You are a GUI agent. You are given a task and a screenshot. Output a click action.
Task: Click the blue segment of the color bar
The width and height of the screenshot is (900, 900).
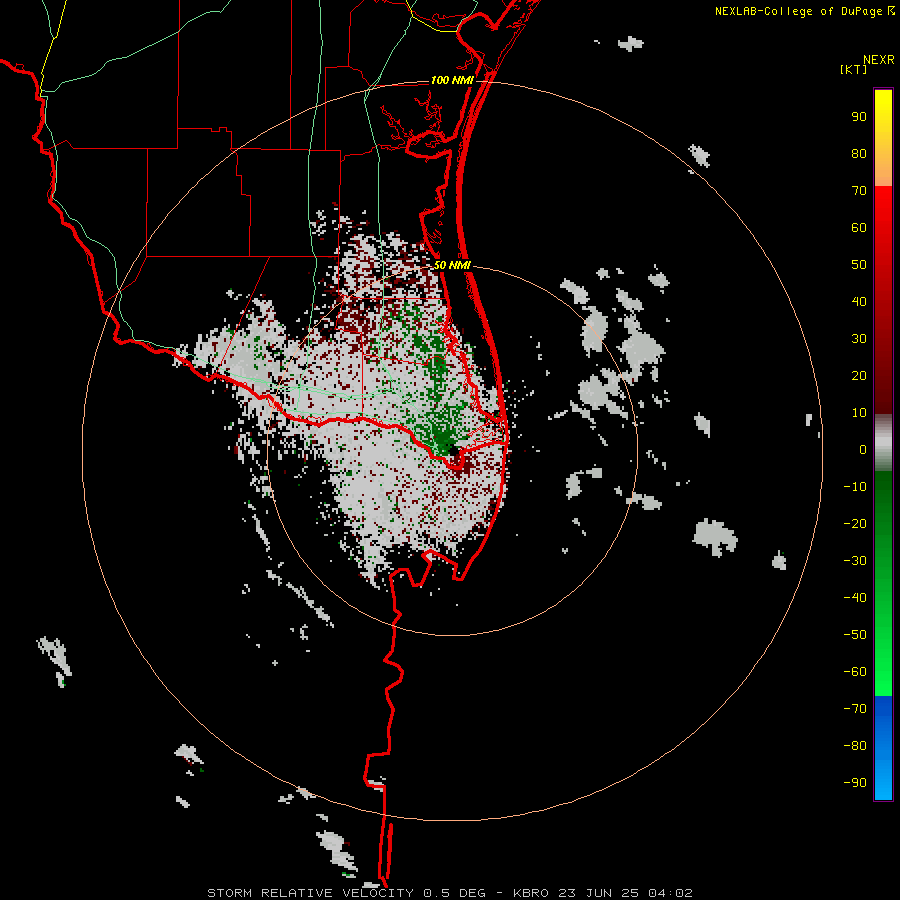(883, 747)
